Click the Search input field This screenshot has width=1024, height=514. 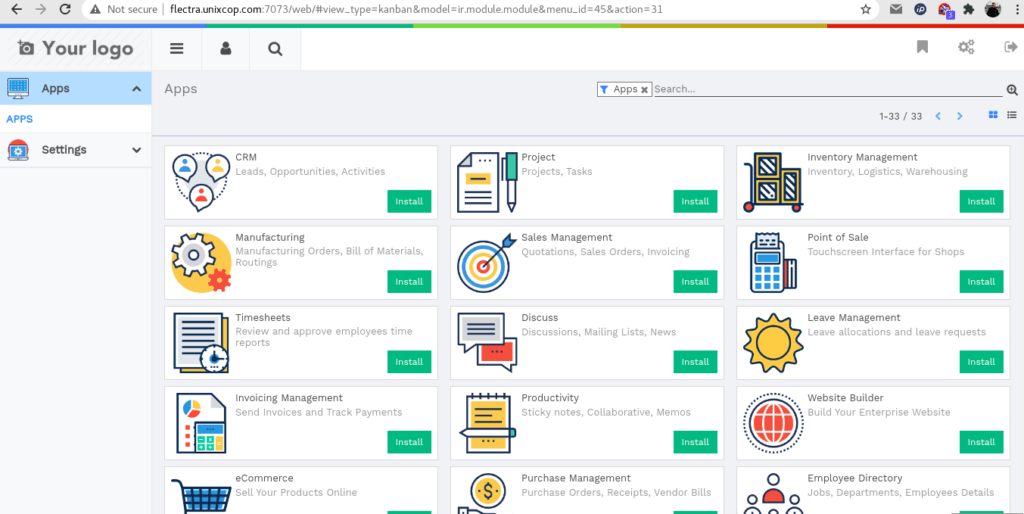(828, 89)
